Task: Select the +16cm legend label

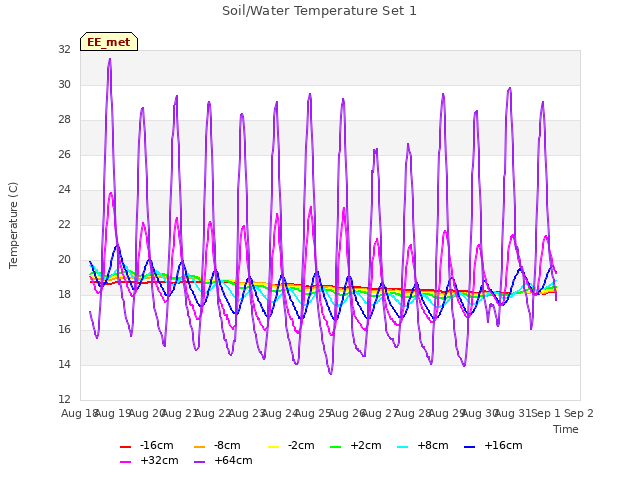Action: click(x=503, y=445)
